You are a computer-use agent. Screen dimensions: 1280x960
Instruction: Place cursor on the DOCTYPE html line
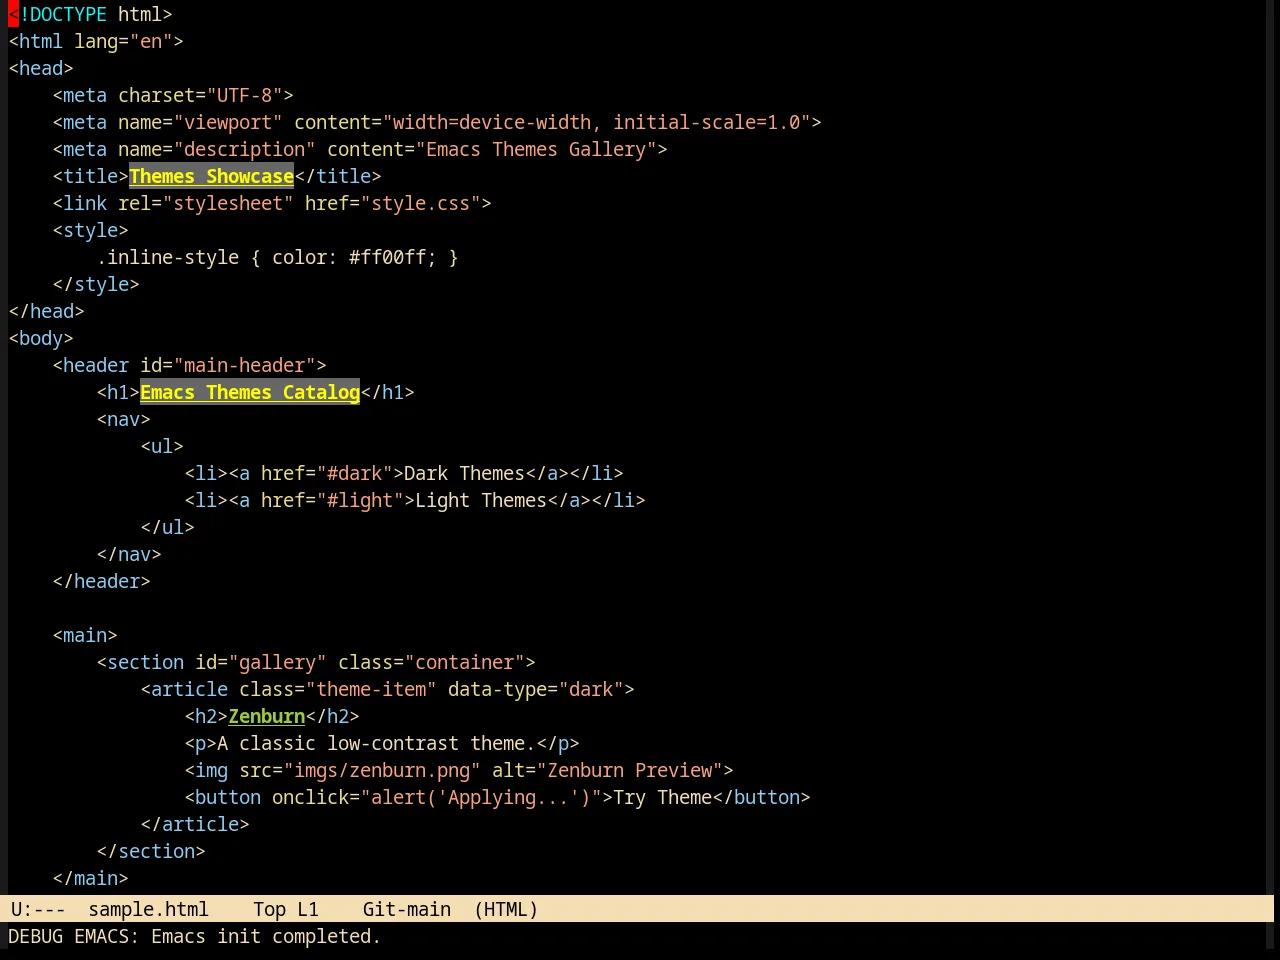pos(91,14)
